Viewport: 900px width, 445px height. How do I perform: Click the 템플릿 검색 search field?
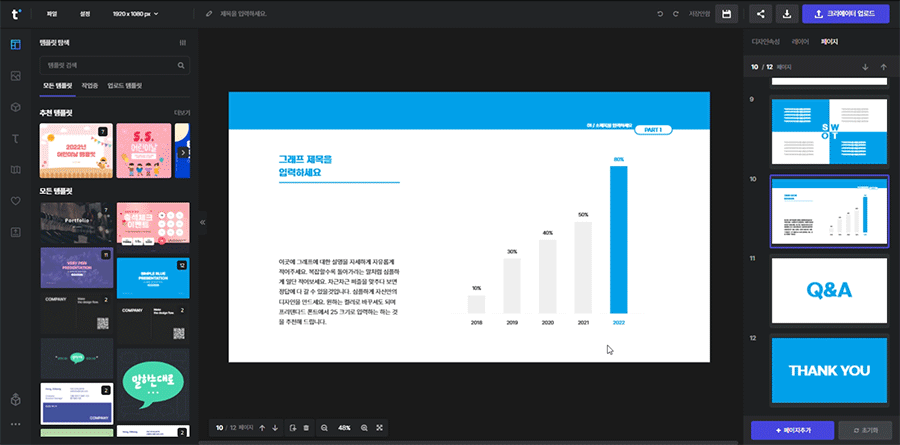(x=107, y=66)
